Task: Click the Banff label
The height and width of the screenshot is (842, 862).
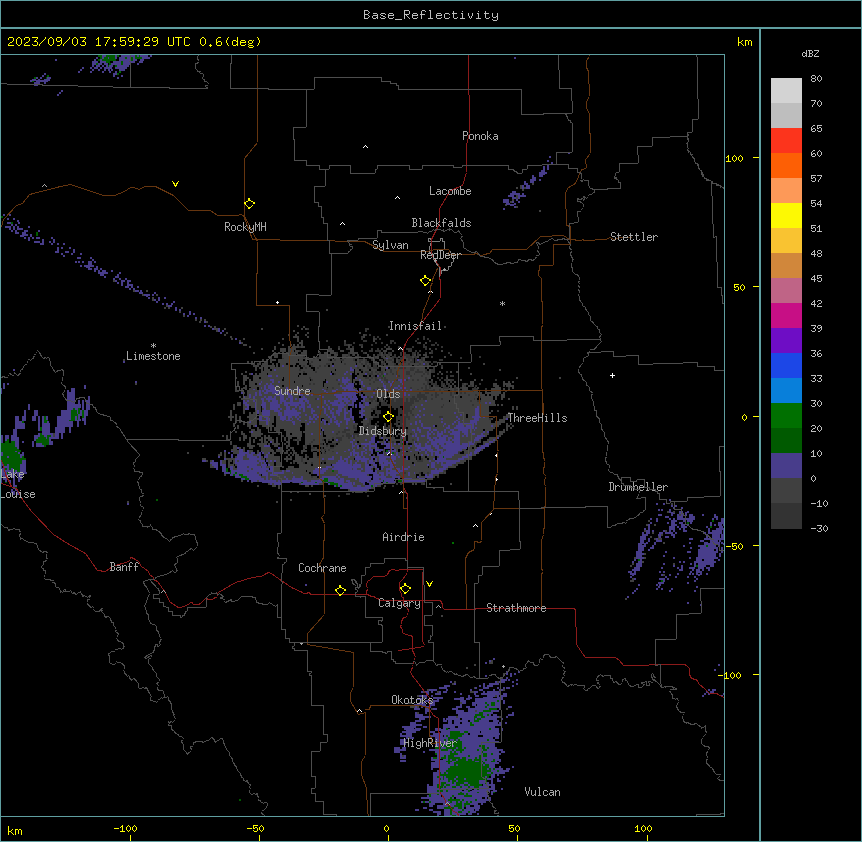Action: pyautogui.click(x=124, y=567)
